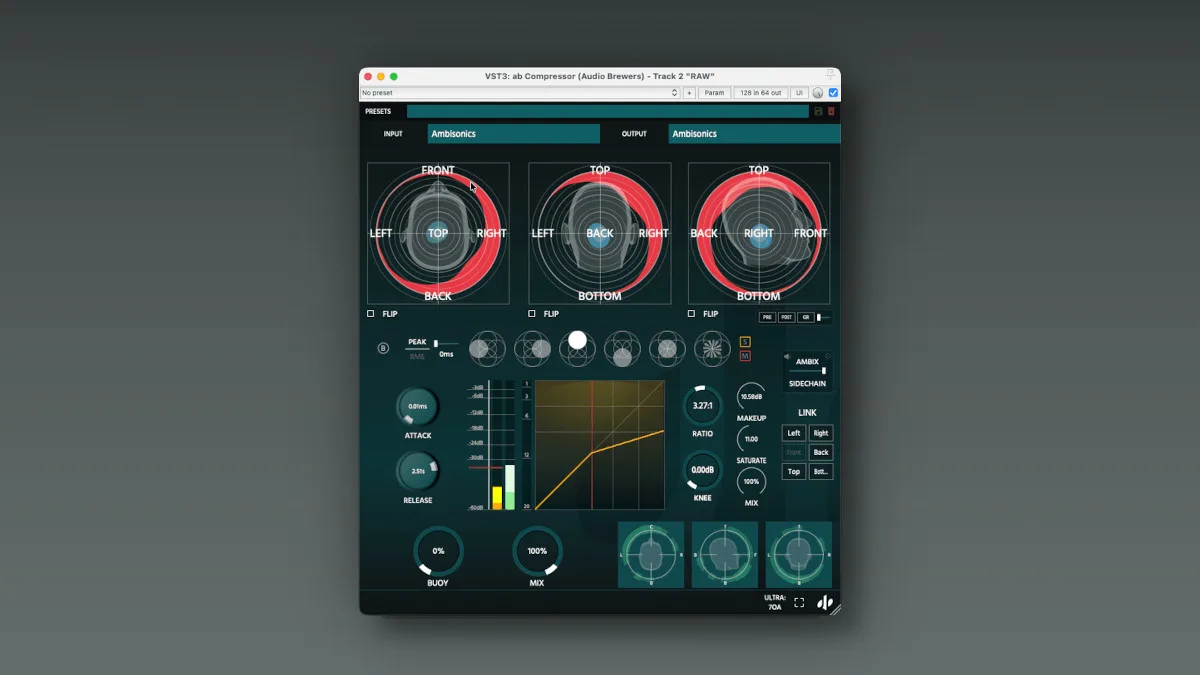Select the fourth bottom-lobe pattern icon
Image resolution: width=1200 pixels, height=675 pixels.
(622, 348)
